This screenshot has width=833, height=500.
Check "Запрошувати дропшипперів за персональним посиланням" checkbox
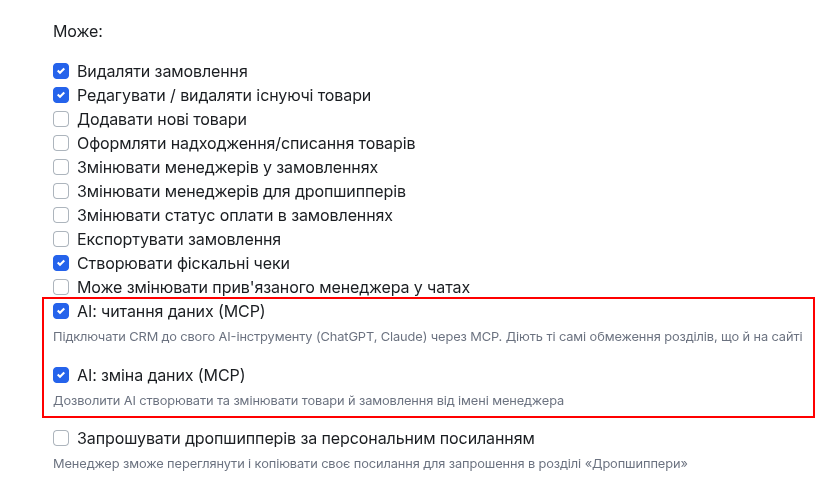61,438
